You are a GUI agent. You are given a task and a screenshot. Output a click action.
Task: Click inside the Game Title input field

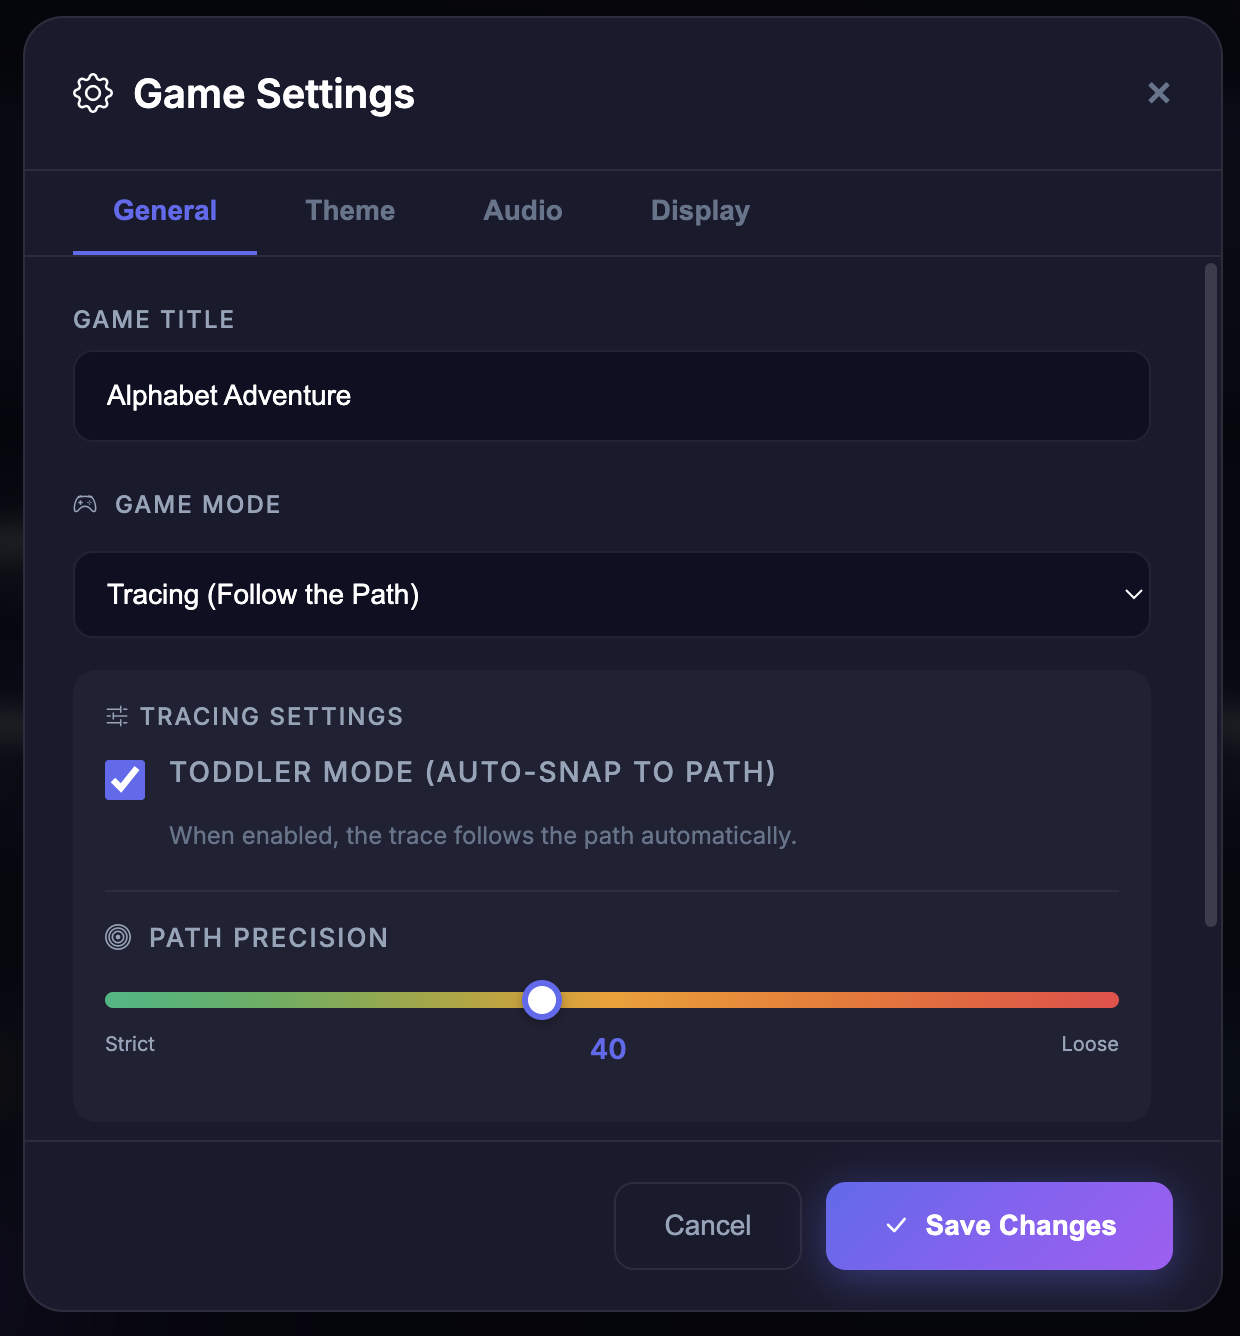[611, 396]
